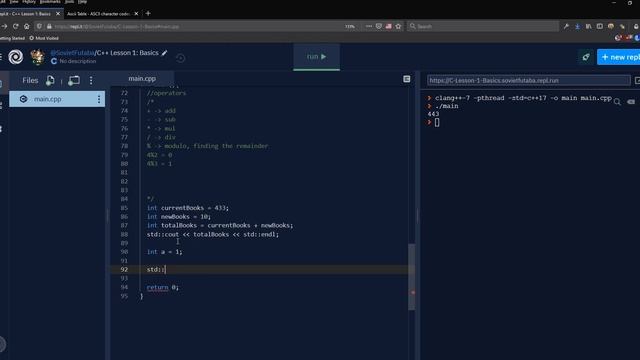This screenshot has width=640, height=360.
Task: Open the SovietFutaba profile link
Action: point(72,53)
